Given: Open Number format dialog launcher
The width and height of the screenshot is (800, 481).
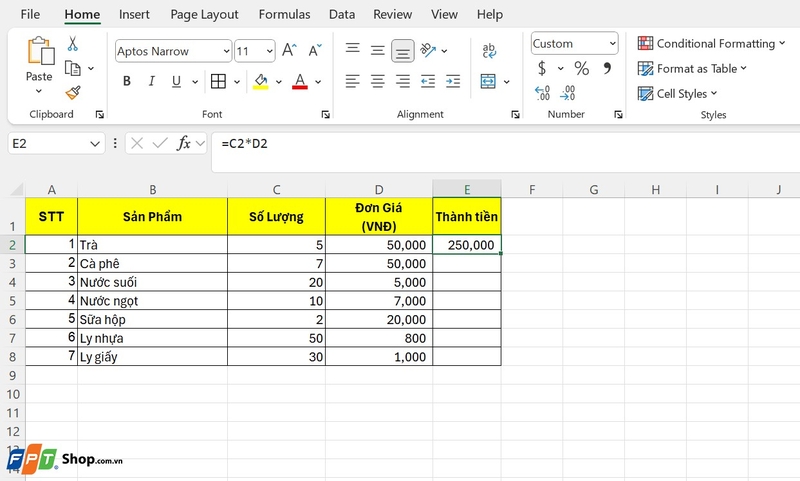Looking at the screenshot, I should [x=618, y=115].
